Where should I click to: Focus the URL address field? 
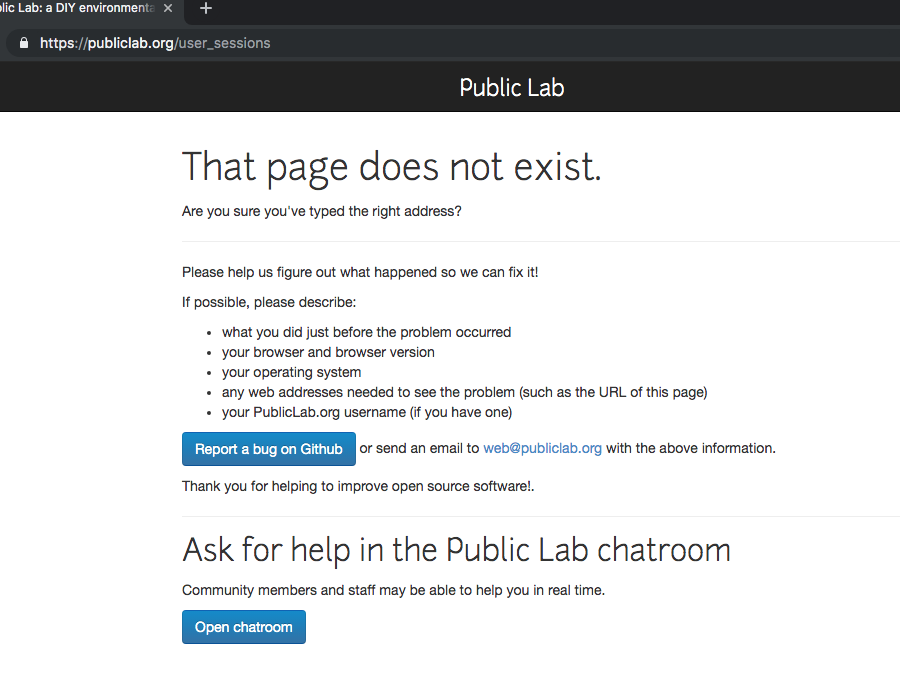pyautogui.click(x=453, y=43)
